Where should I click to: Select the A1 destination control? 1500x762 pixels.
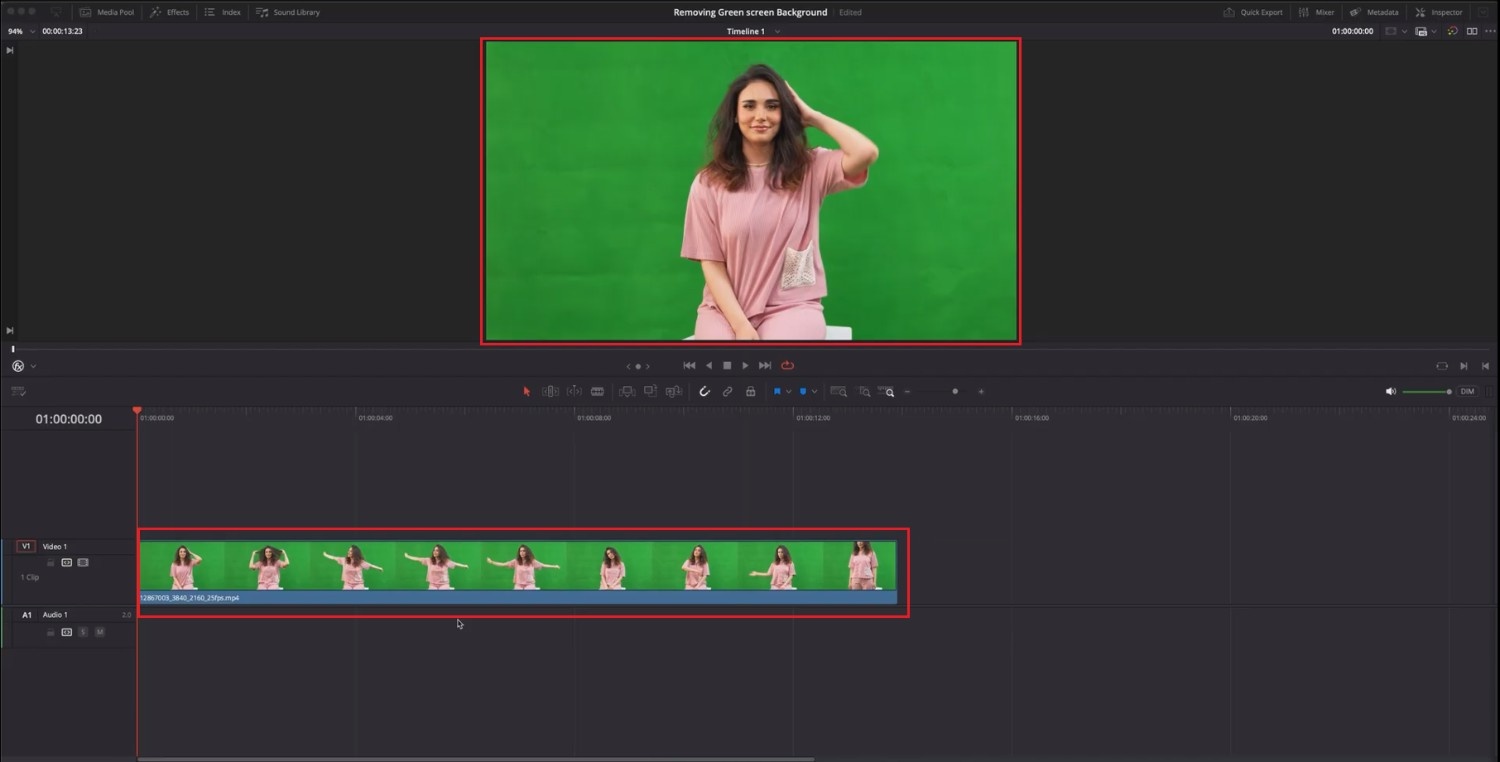pos(27,615)
